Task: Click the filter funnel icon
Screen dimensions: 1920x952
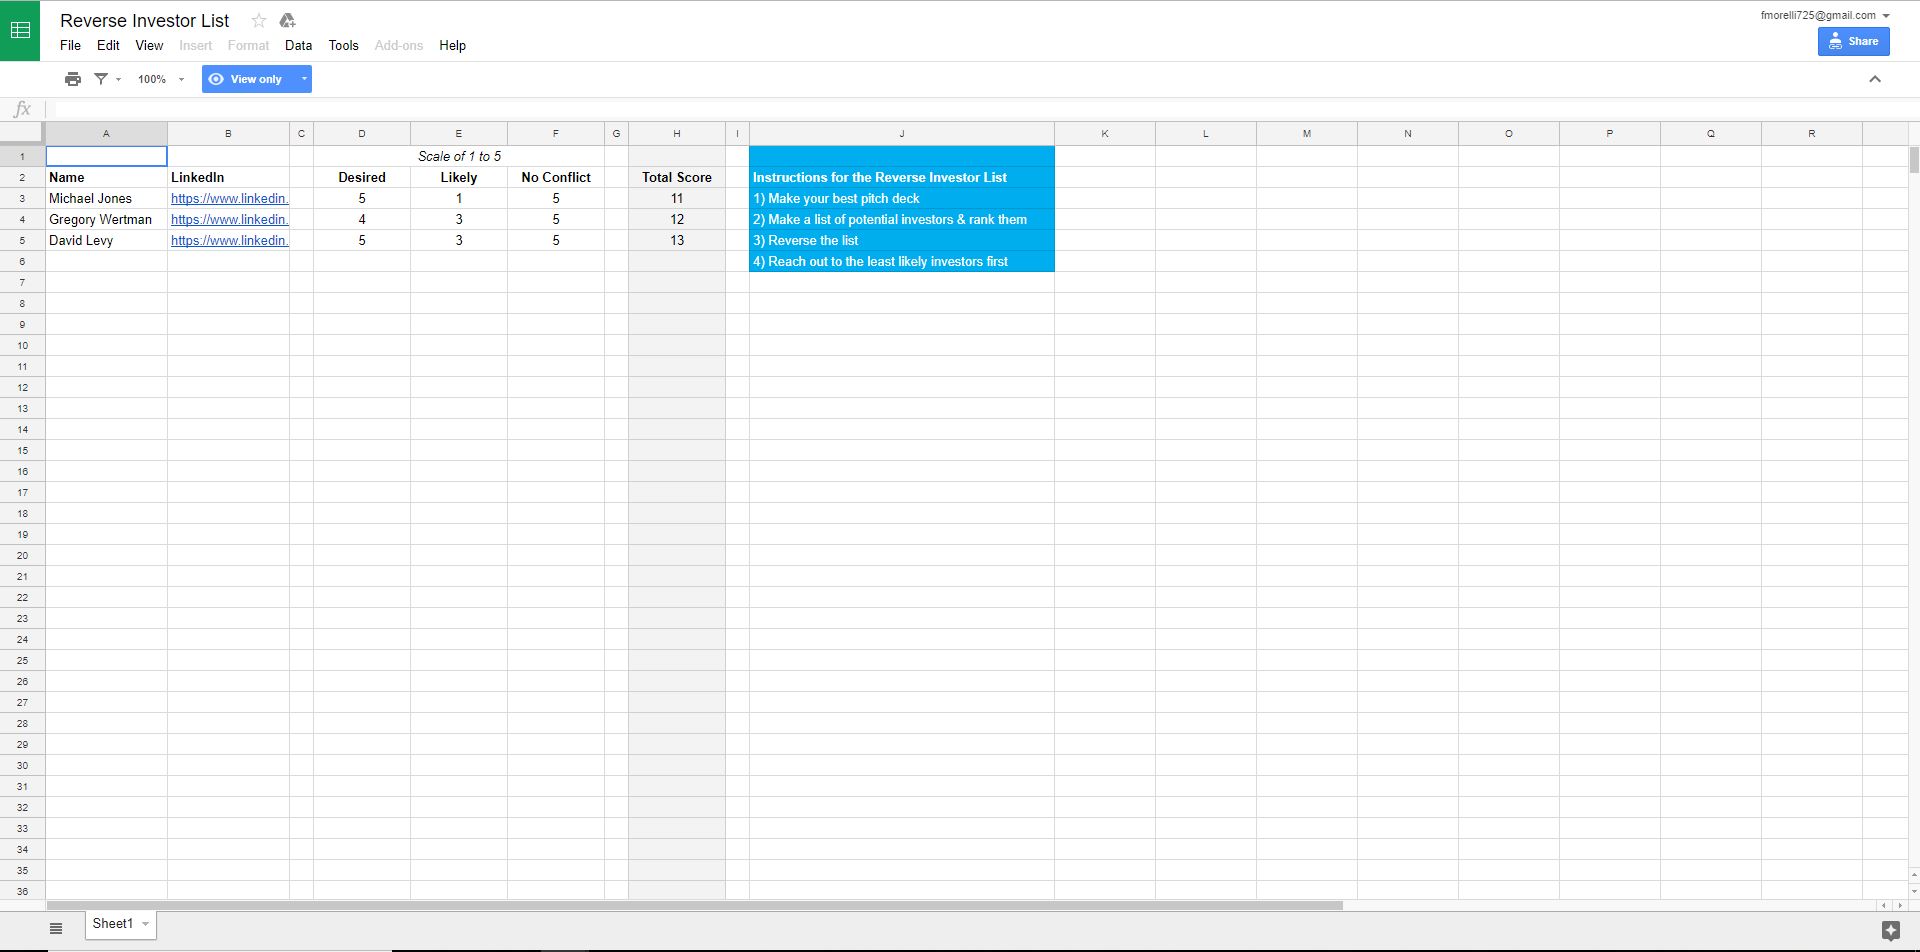Action: [101, 79]
